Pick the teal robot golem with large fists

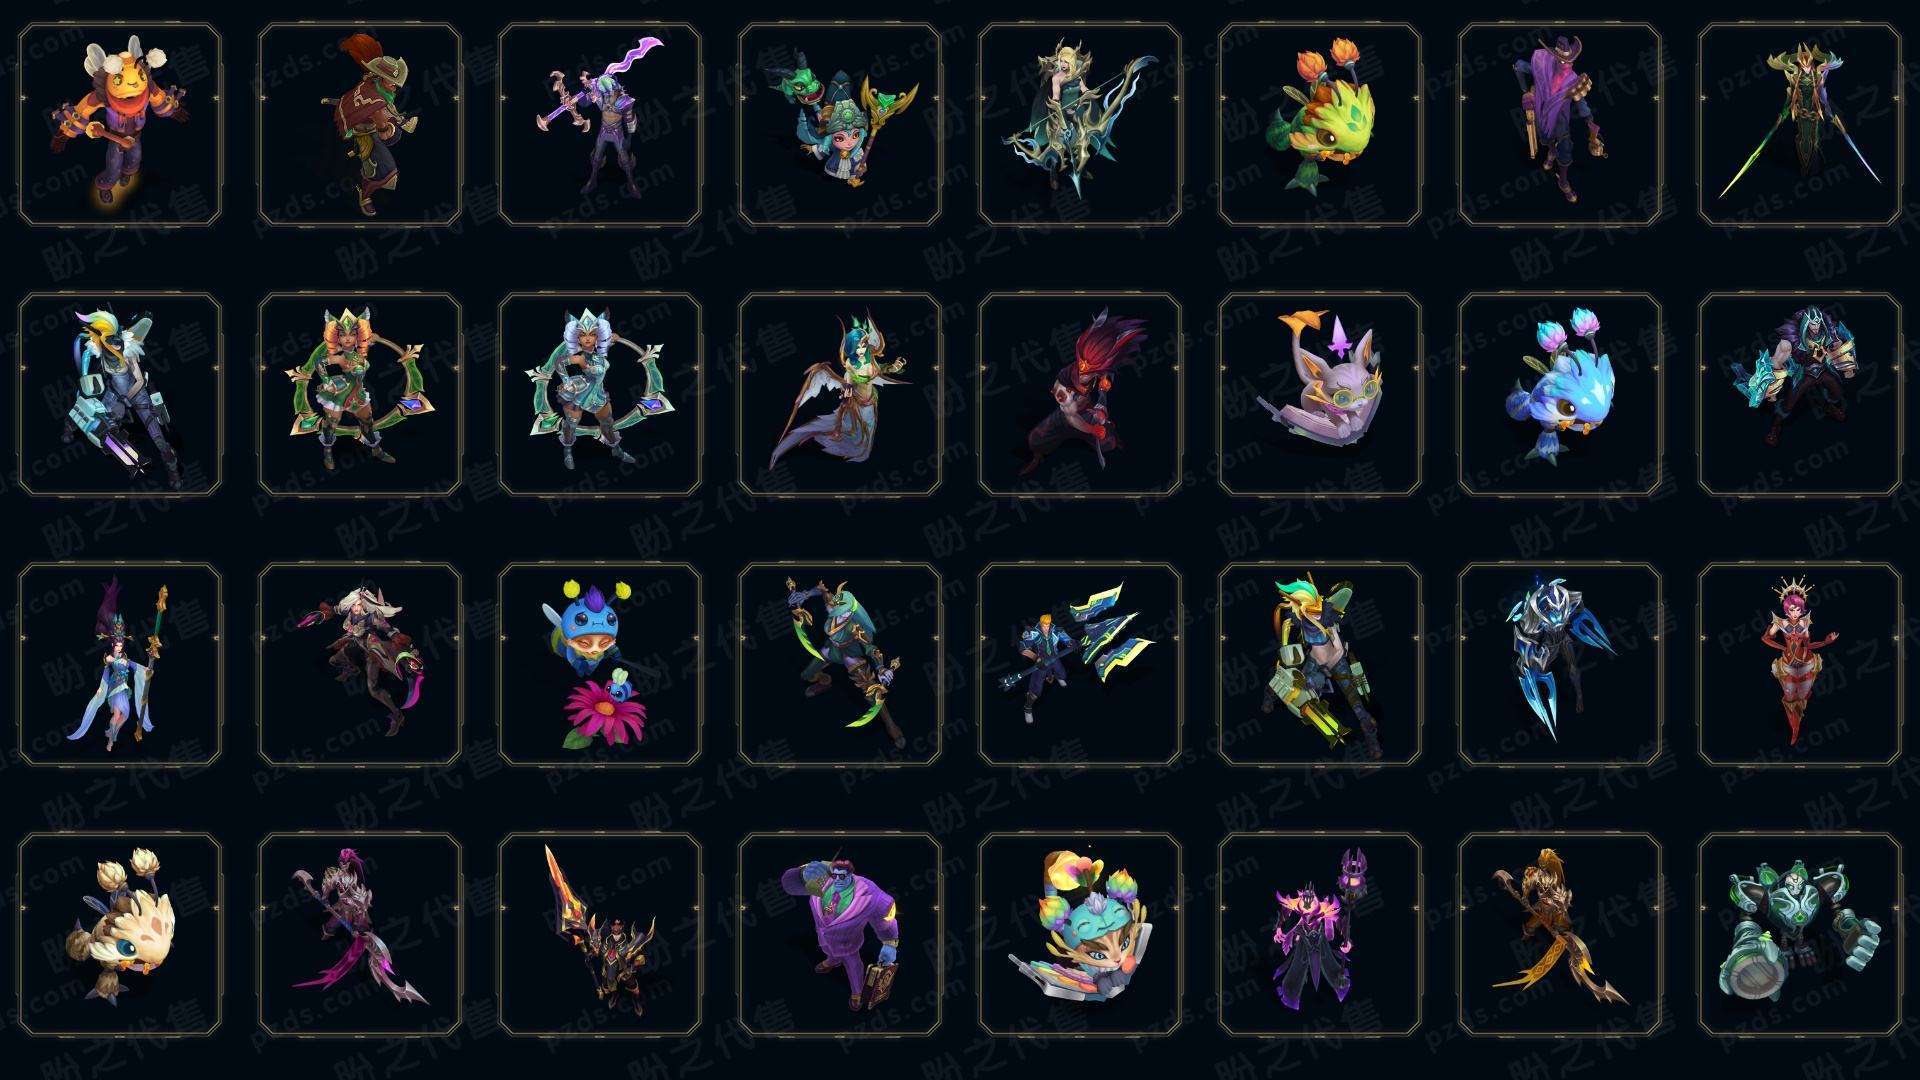[x=1800, y=934]
